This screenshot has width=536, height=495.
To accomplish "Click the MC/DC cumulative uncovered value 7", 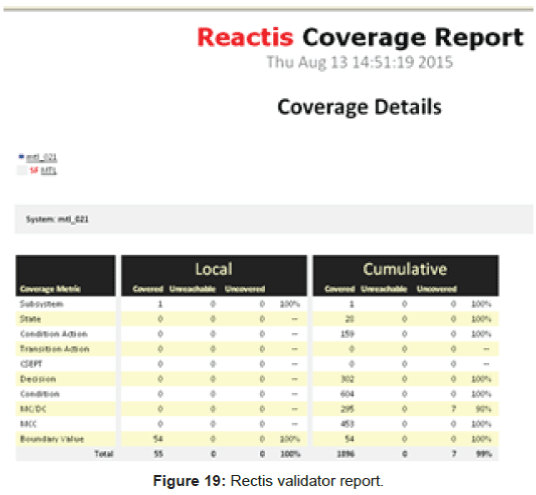I will click(x=454, y=409).
